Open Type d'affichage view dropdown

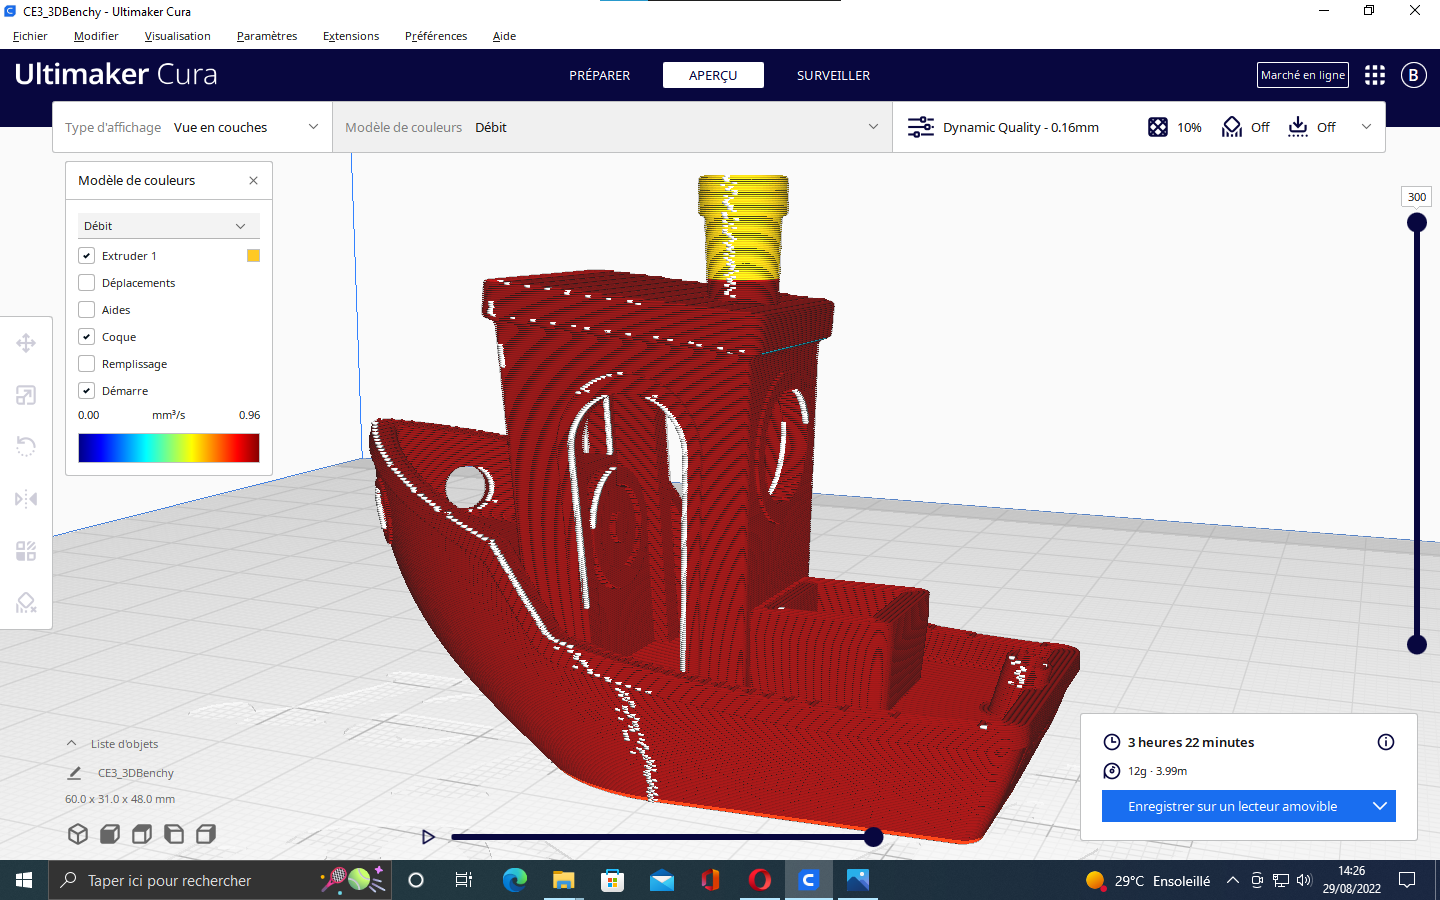pyautogui.click(x=192, y=127)
